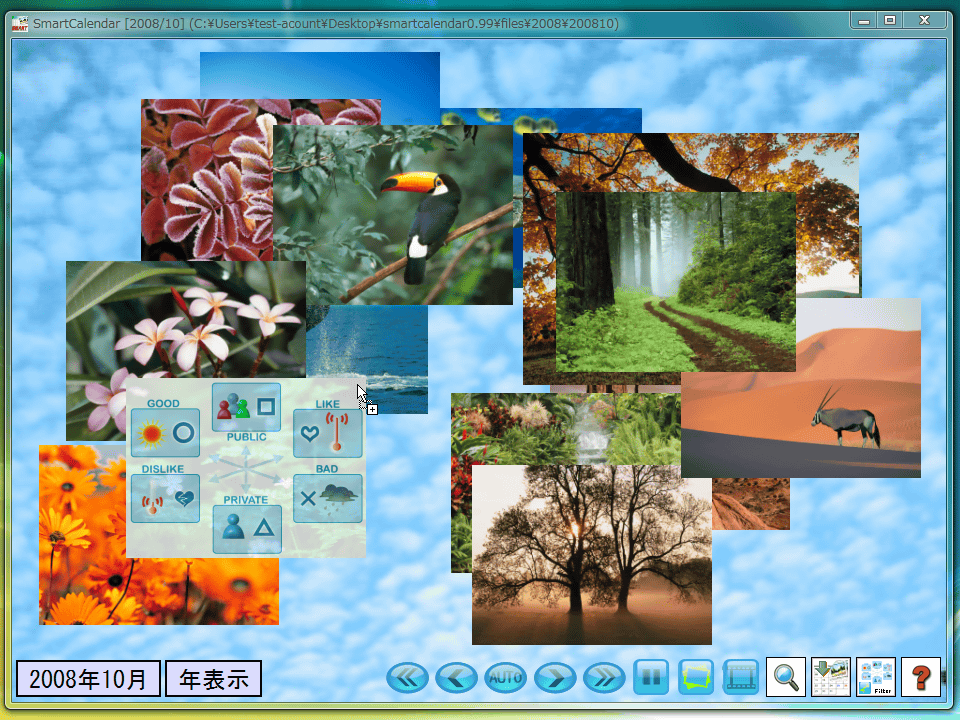This screenshot has width=960, height=720.
Task: Tag photo as LIKE with heart icon
Action: [328, 433]
